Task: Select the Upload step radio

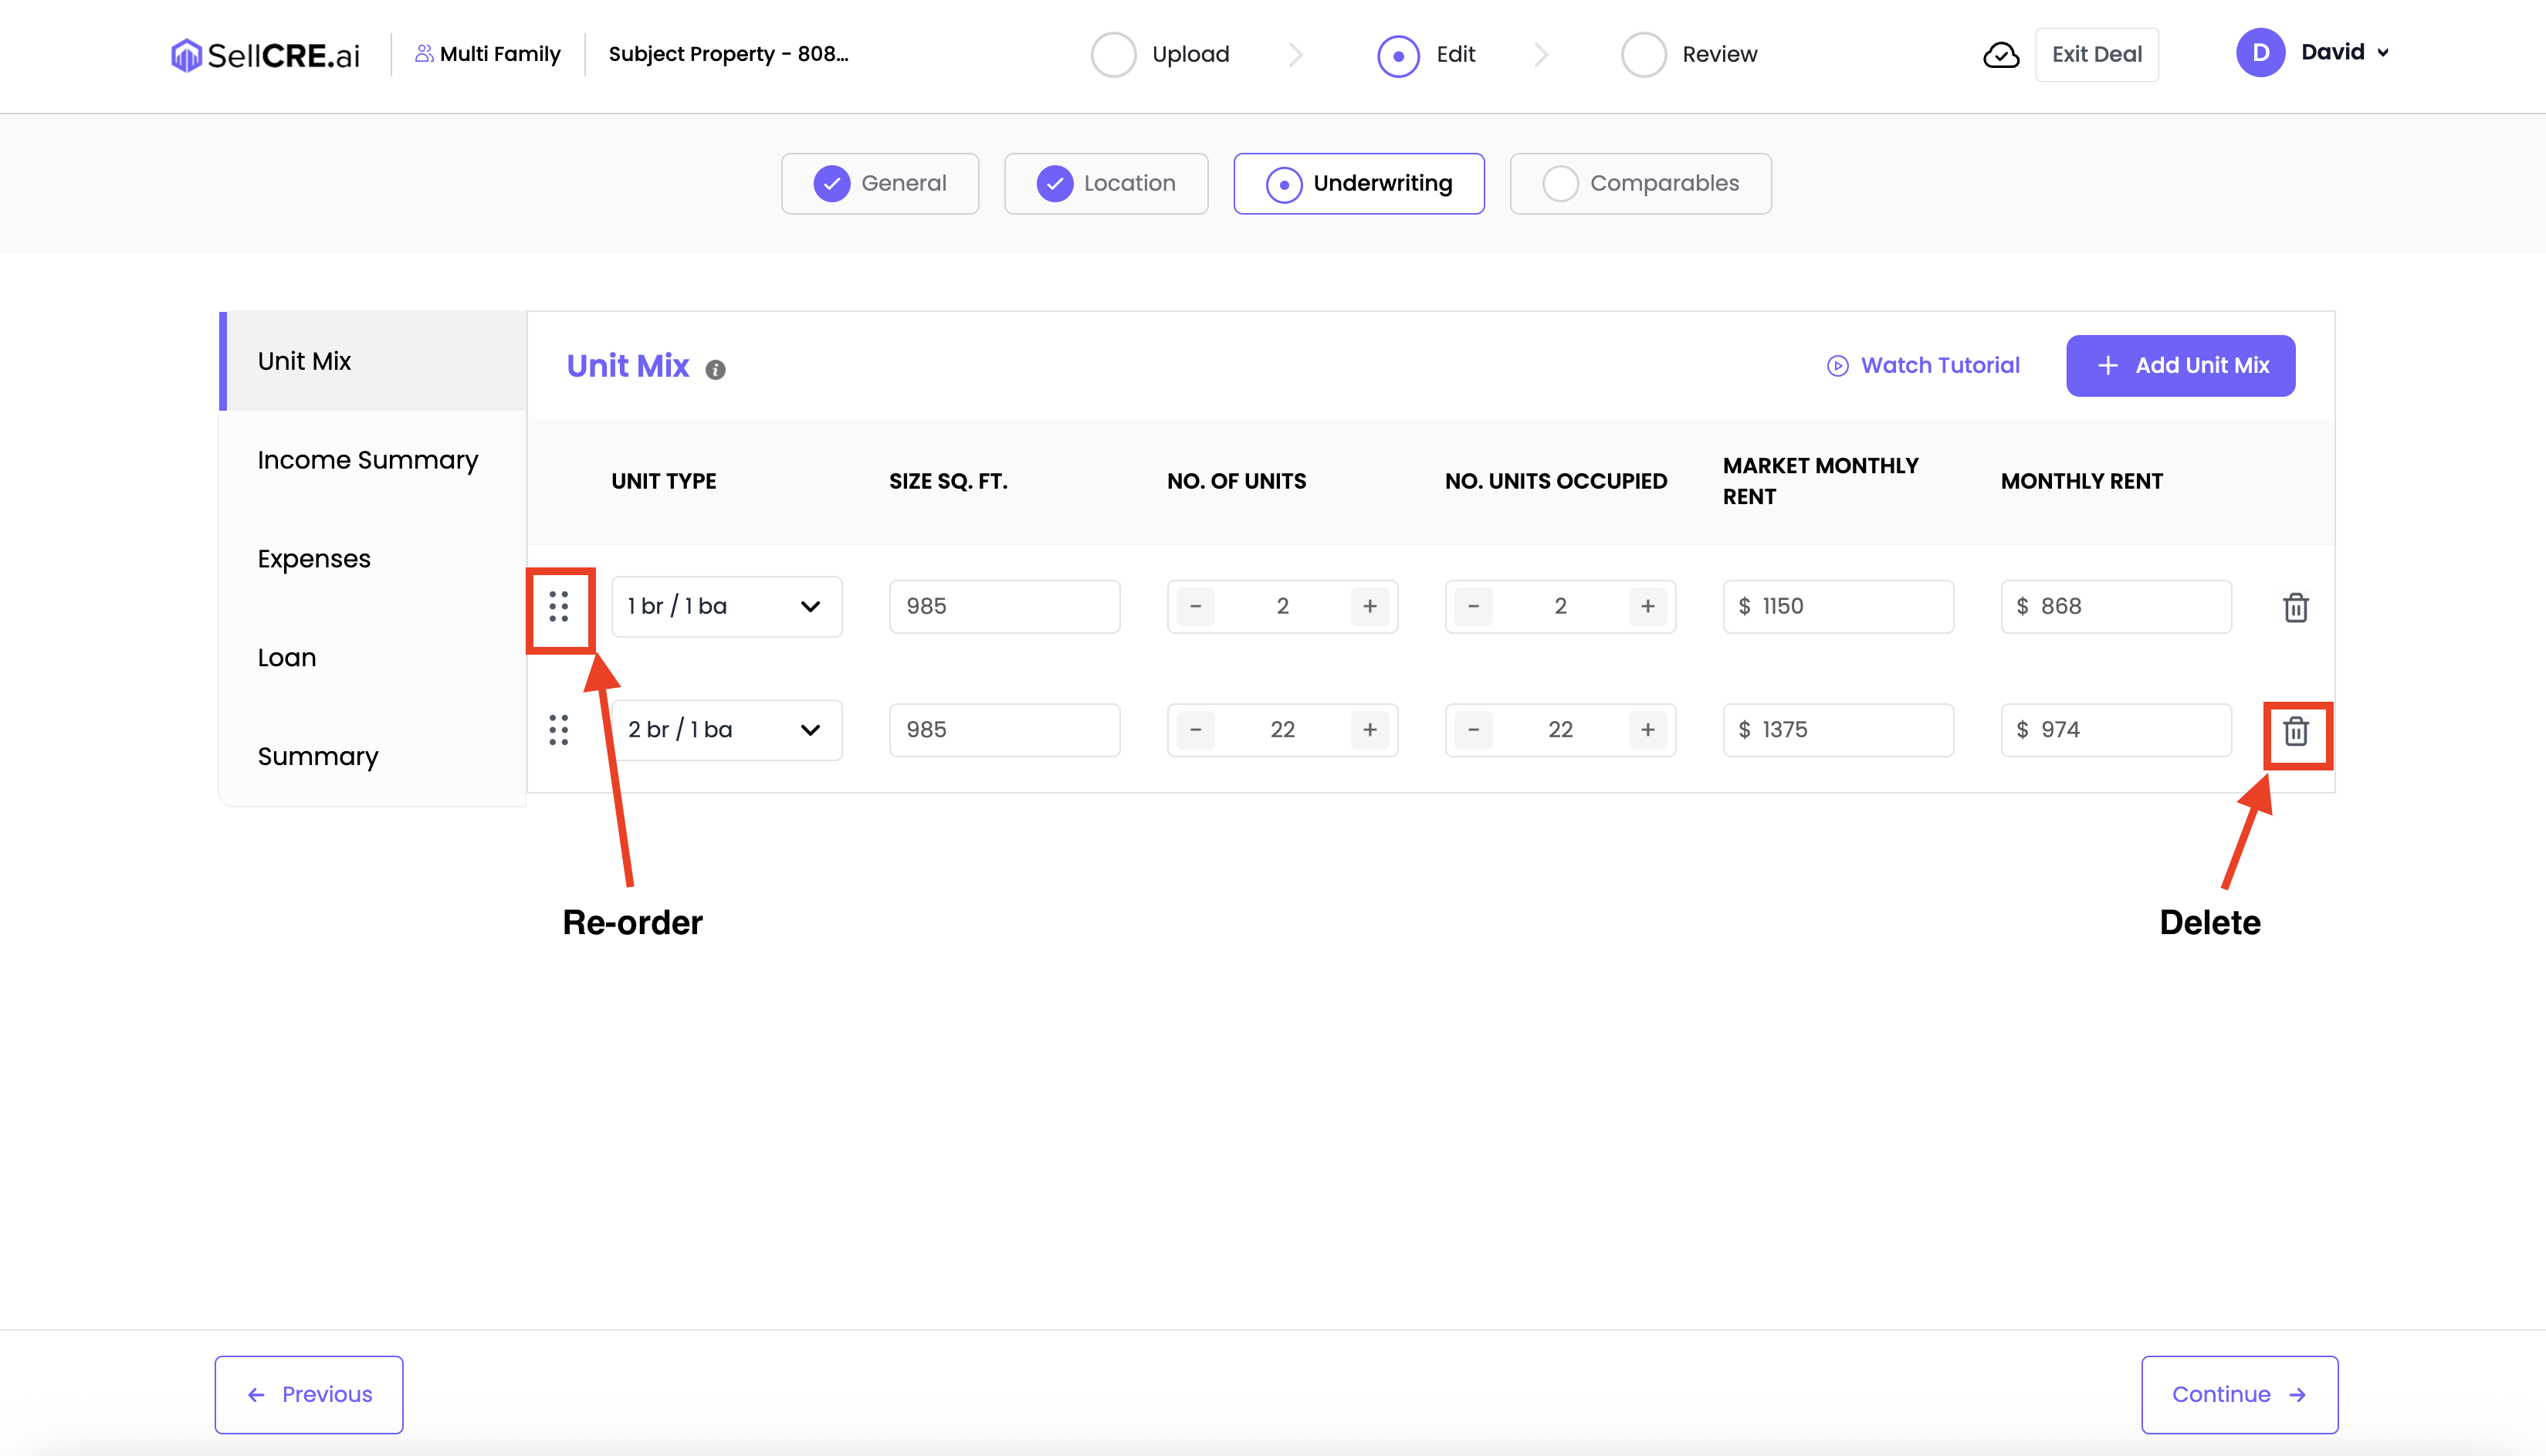Action: click(x=1113, y=55)
